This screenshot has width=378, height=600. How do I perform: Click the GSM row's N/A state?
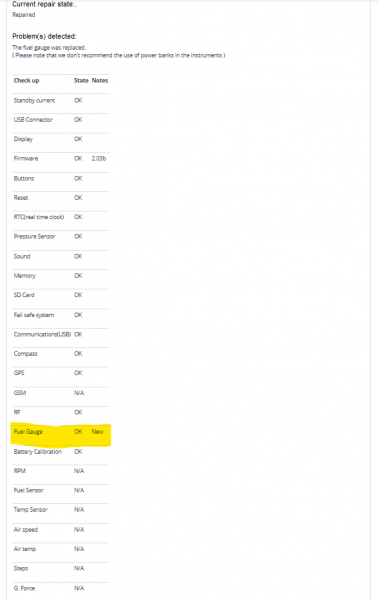pos(79,393)
